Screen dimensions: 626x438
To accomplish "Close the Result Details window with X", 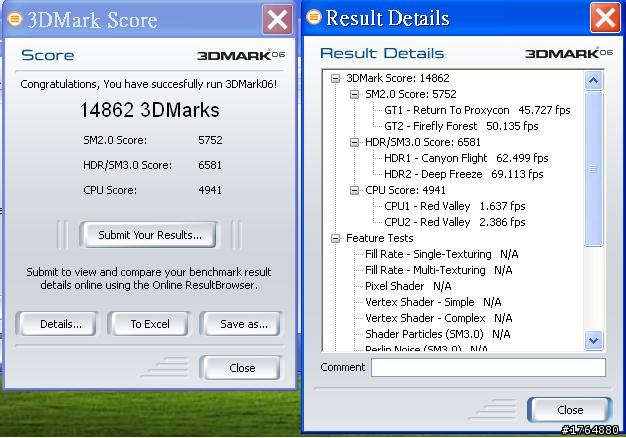I will pos(605,17).
